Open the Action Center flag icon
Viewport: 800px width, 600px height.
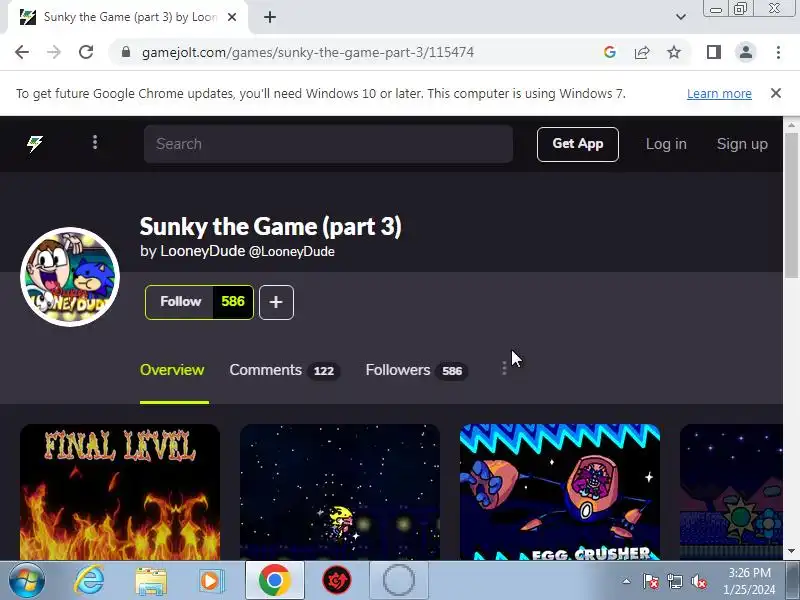click(x=651, y=581)
